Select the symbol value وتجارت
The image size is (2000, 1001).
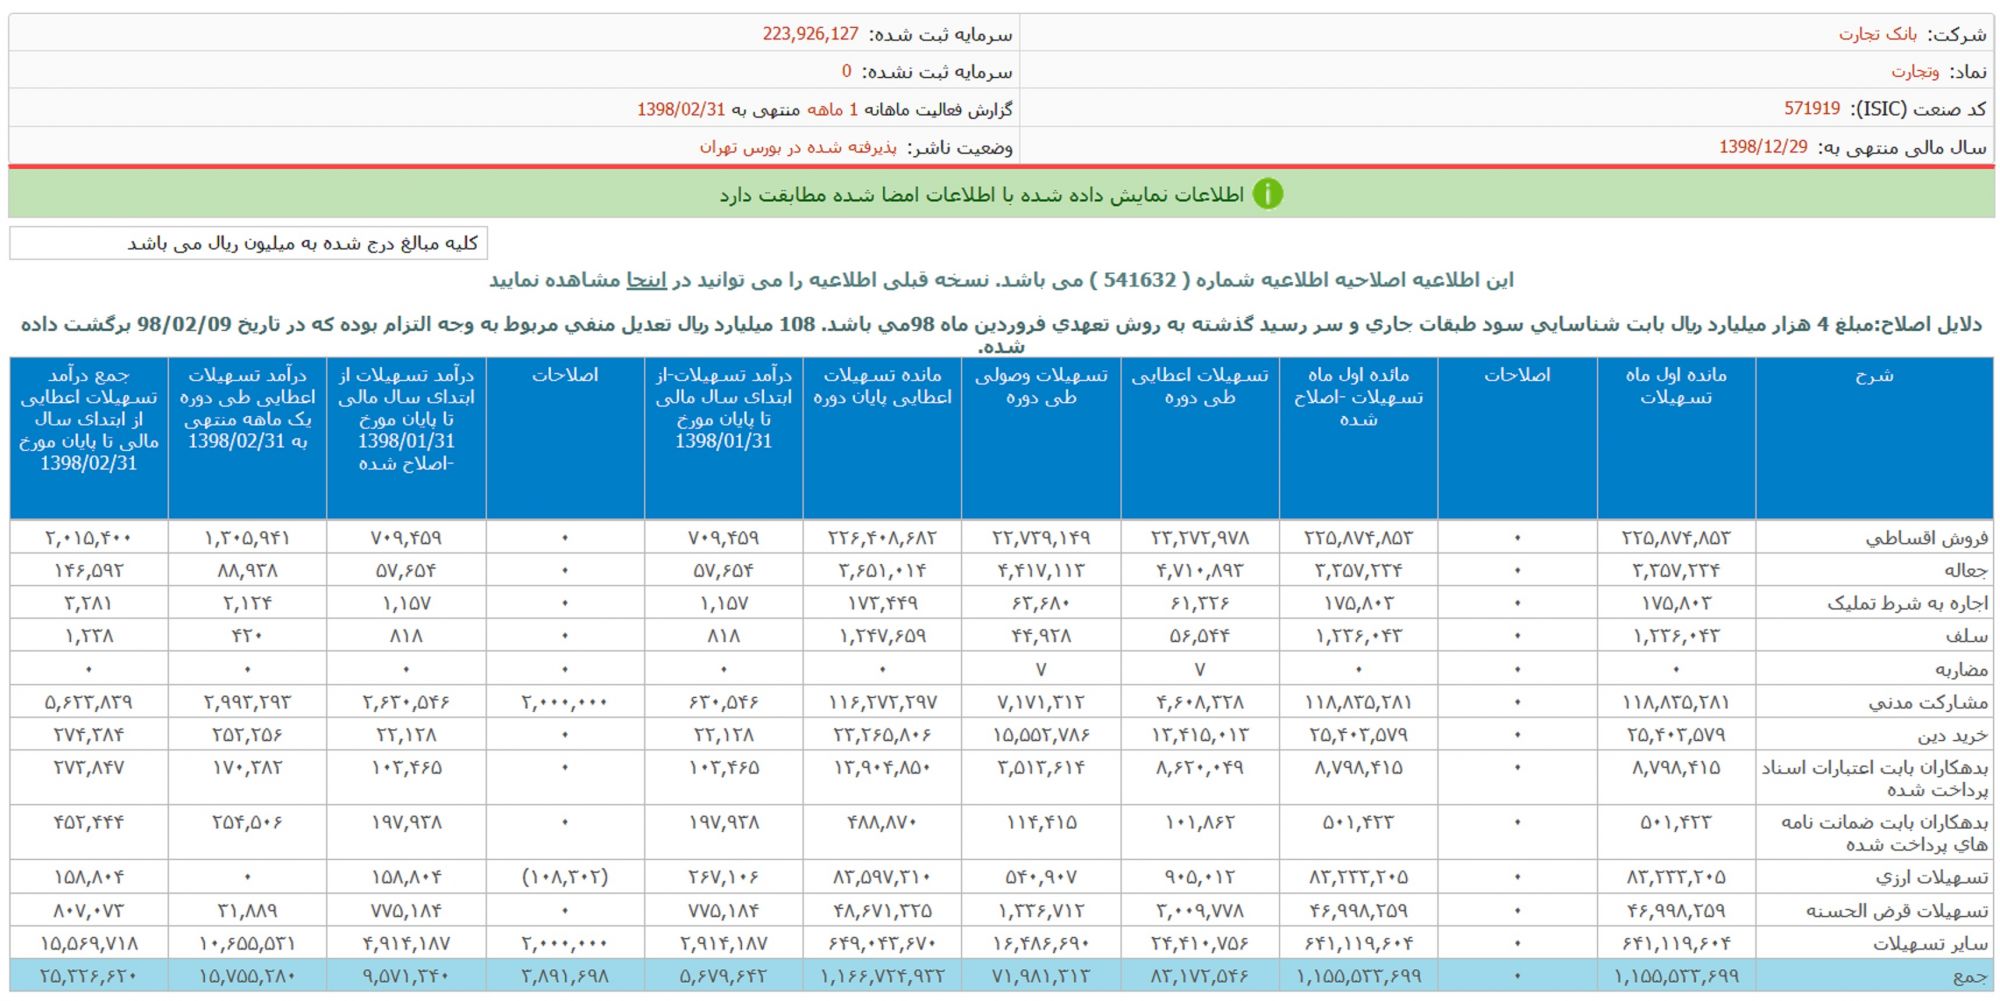click(1915, 72)
